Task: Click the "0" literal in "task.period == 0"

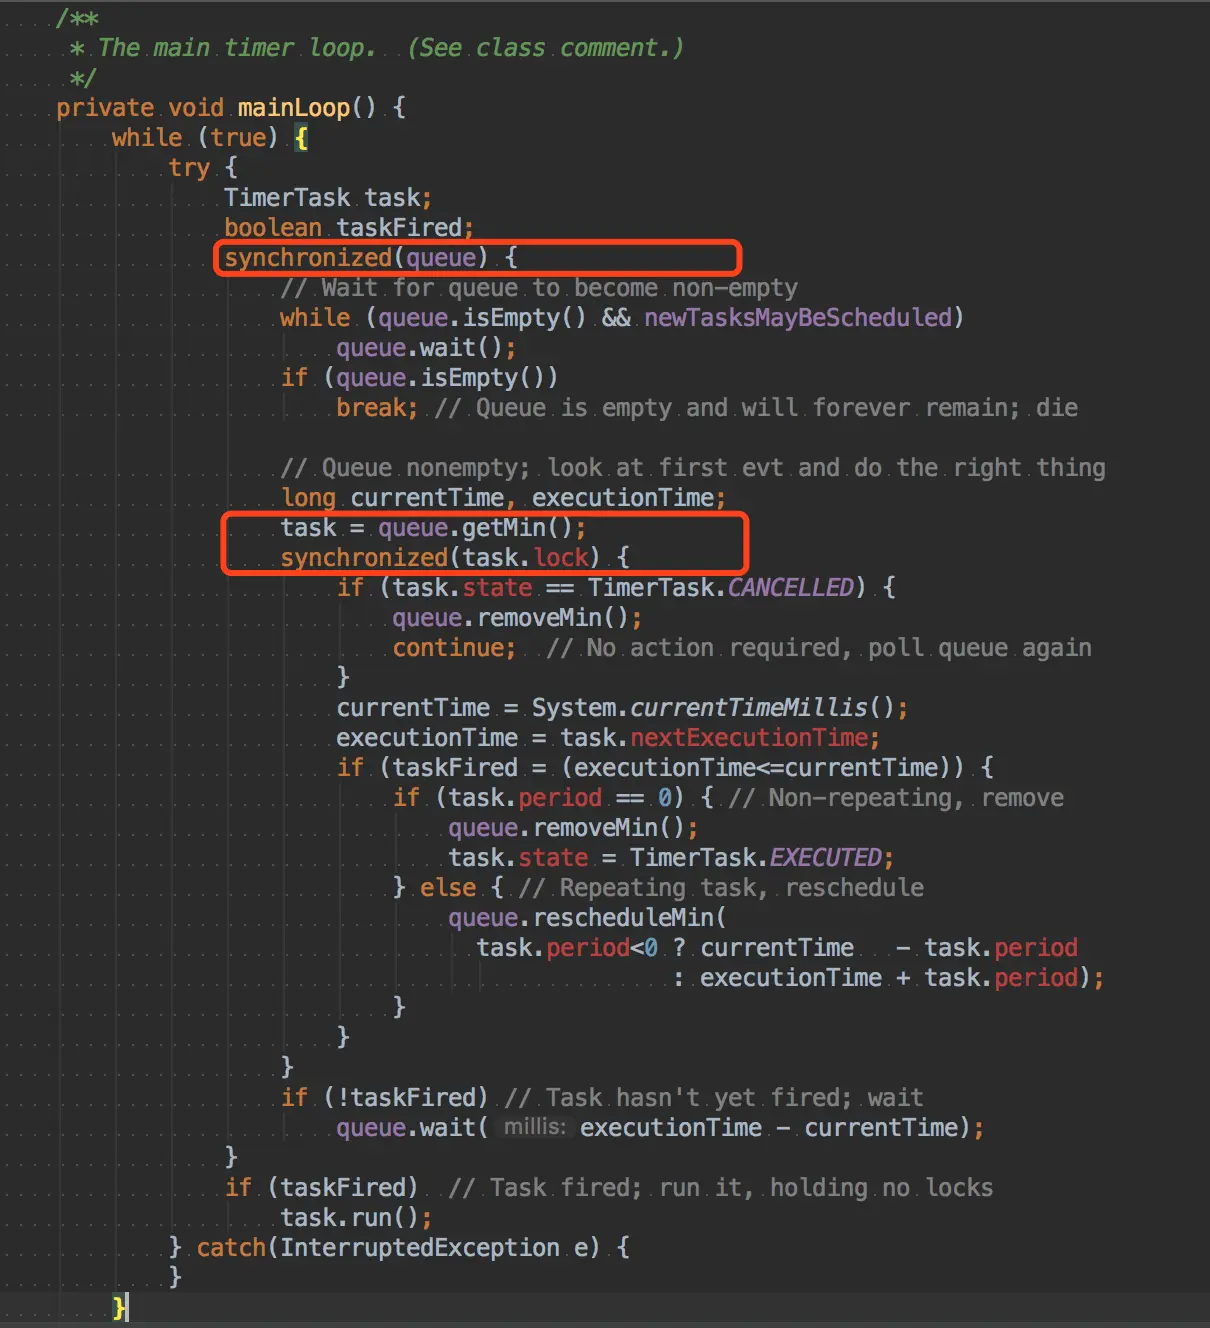Action: 665,798
